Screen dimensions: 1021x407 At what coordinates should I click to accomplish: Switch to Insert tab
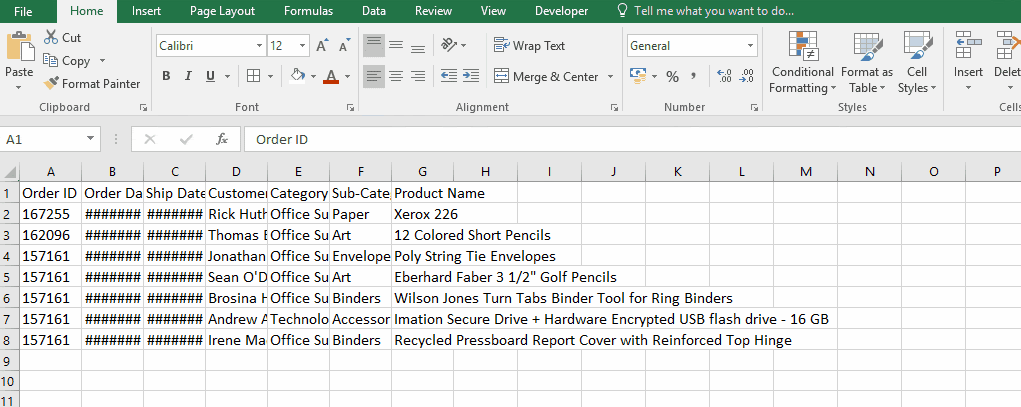[x=147, y=11]
